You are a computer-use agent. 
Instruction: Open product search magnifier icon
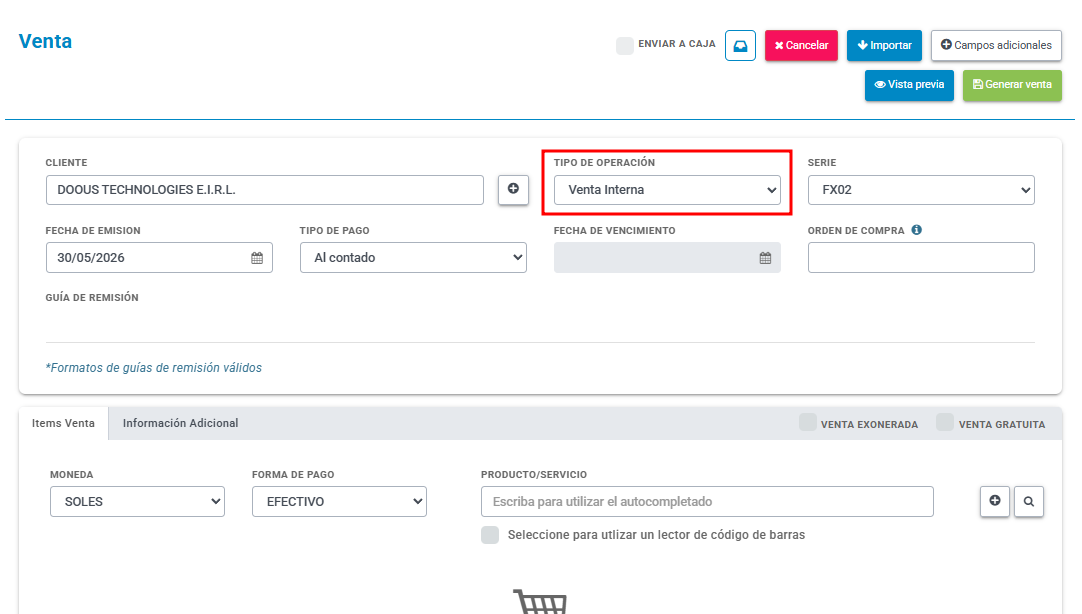pos(1028,501)
